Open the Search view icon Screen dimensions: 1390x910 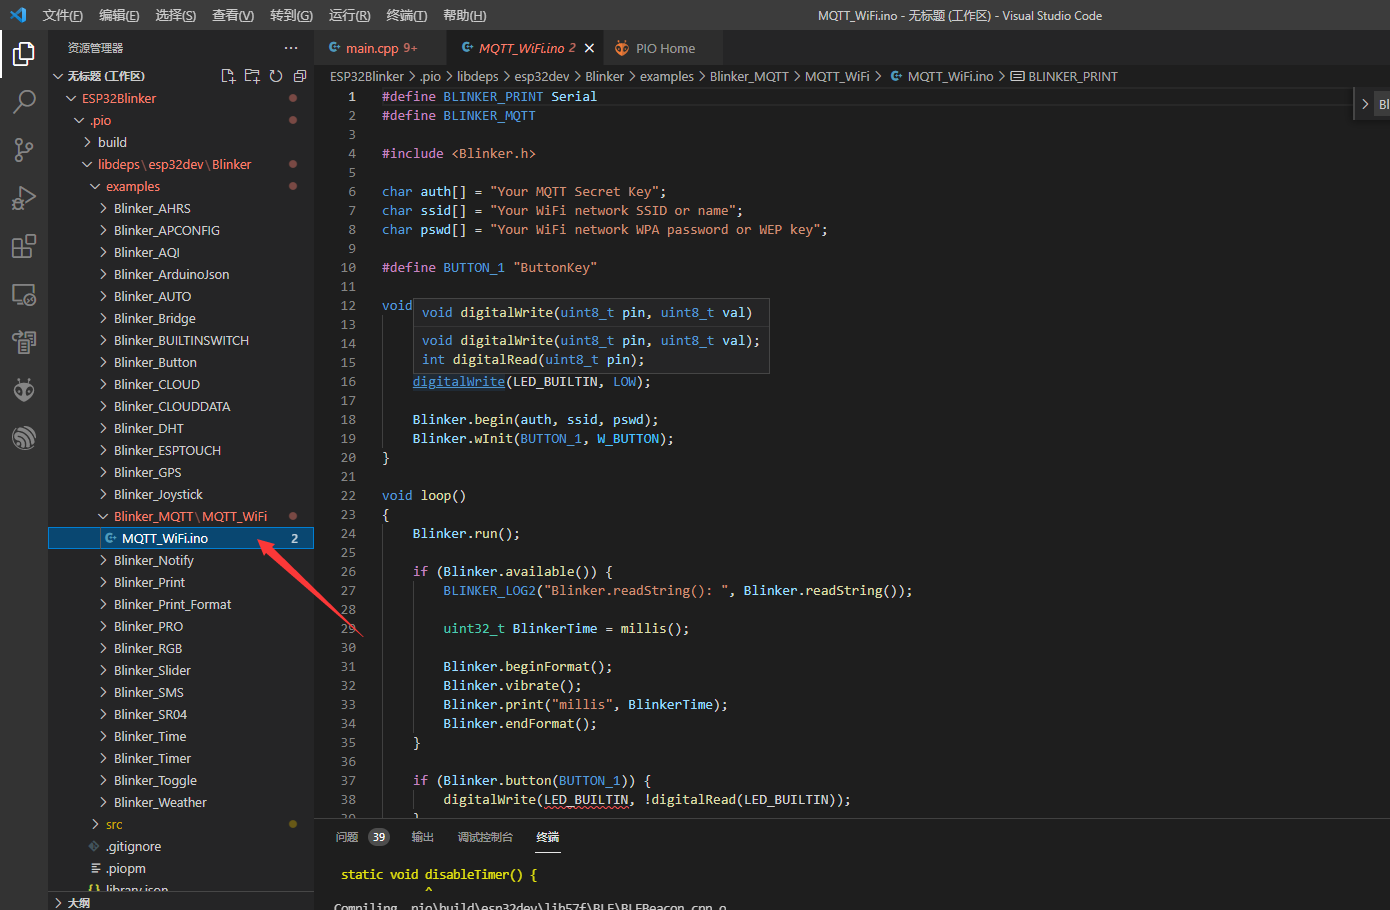click(24, 101)
